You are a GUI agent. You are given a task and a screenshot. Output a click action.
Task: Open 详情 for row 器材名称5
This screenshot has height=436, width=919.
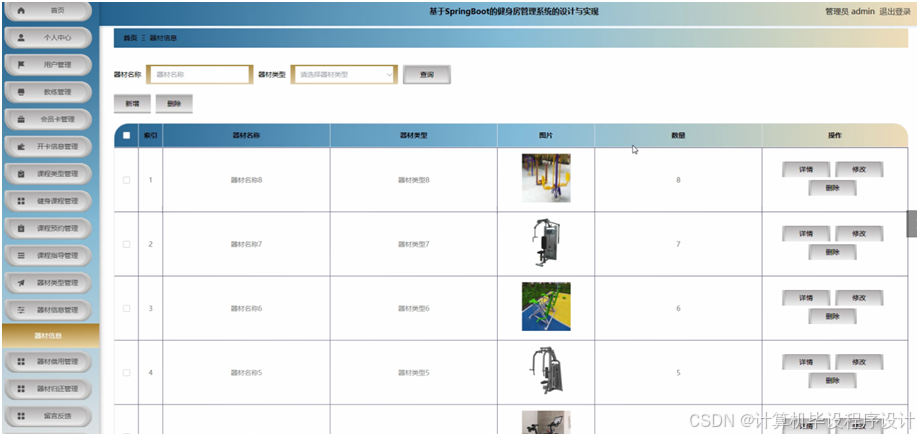click(806, 362)
